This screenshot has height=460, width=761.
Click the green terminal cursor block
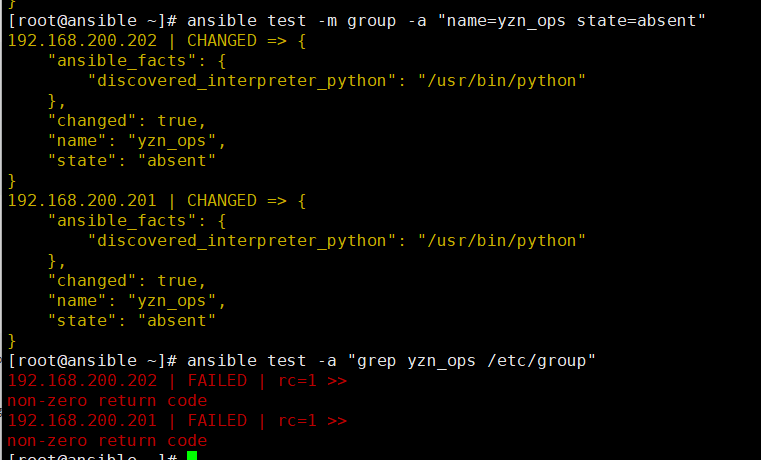point(192,456)
